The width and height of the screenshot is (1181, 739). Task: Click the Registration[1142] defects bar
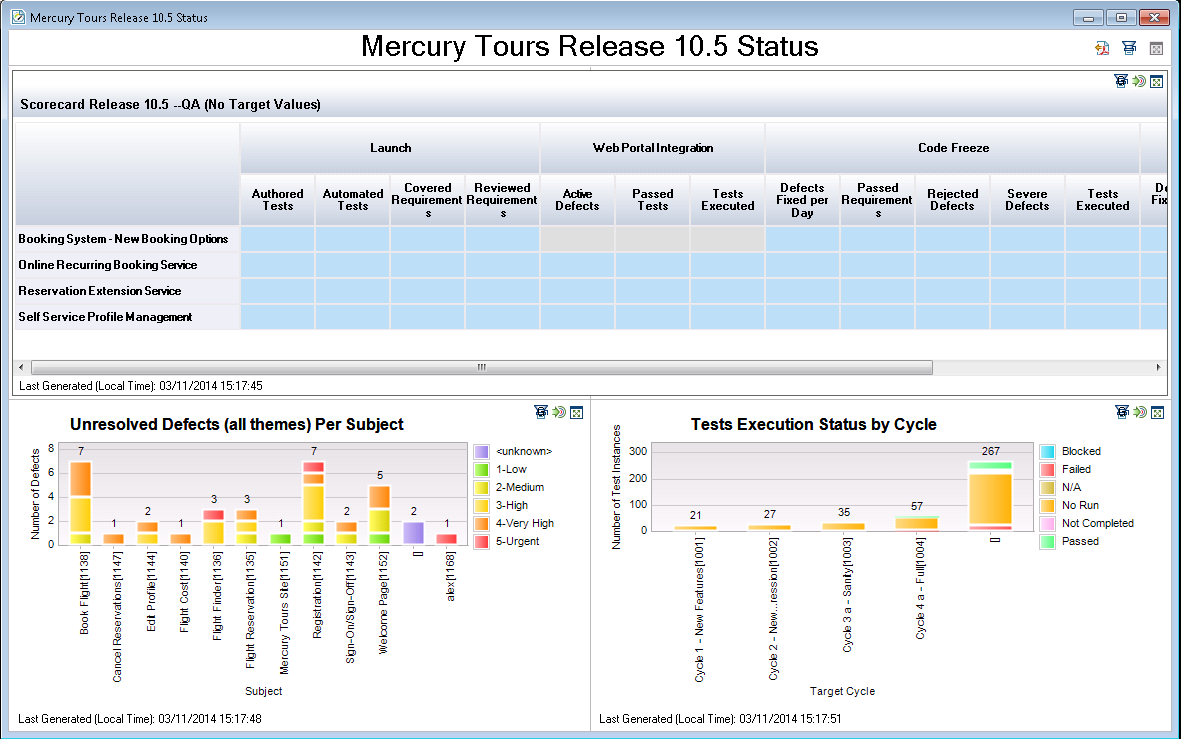[313, 502]
